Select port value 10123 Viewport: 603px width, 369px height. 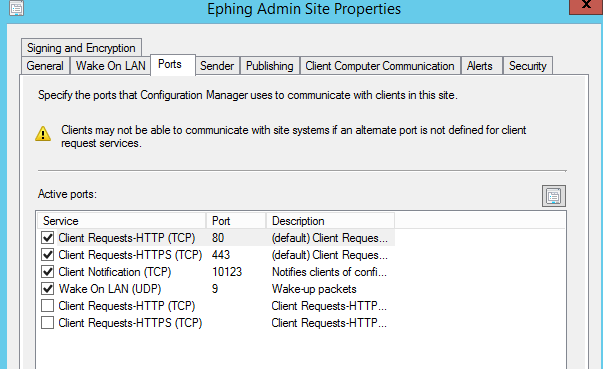227,272
